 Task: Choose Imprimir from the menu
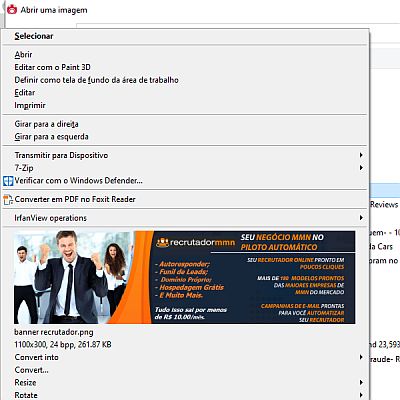coord(30,105)
